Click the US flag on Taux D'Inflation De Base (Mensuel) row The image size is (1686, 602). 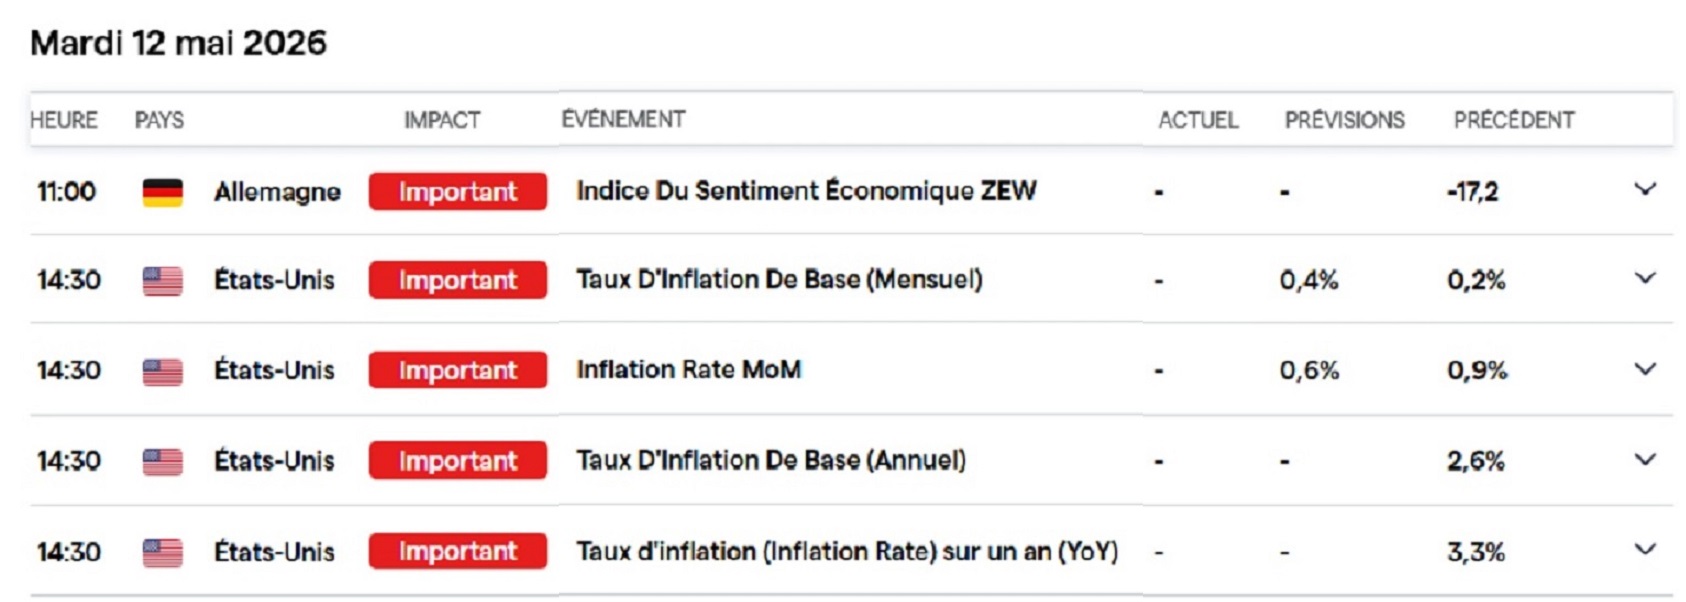[x=162, y=281]
